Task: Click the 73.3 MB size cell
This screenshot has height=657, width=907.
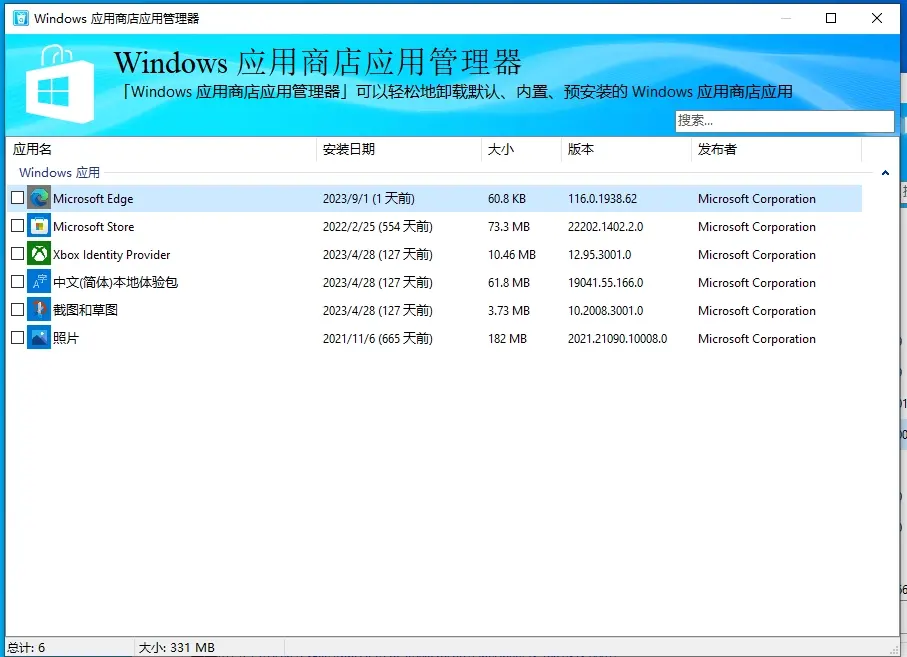Action: [x=509, y=227]
